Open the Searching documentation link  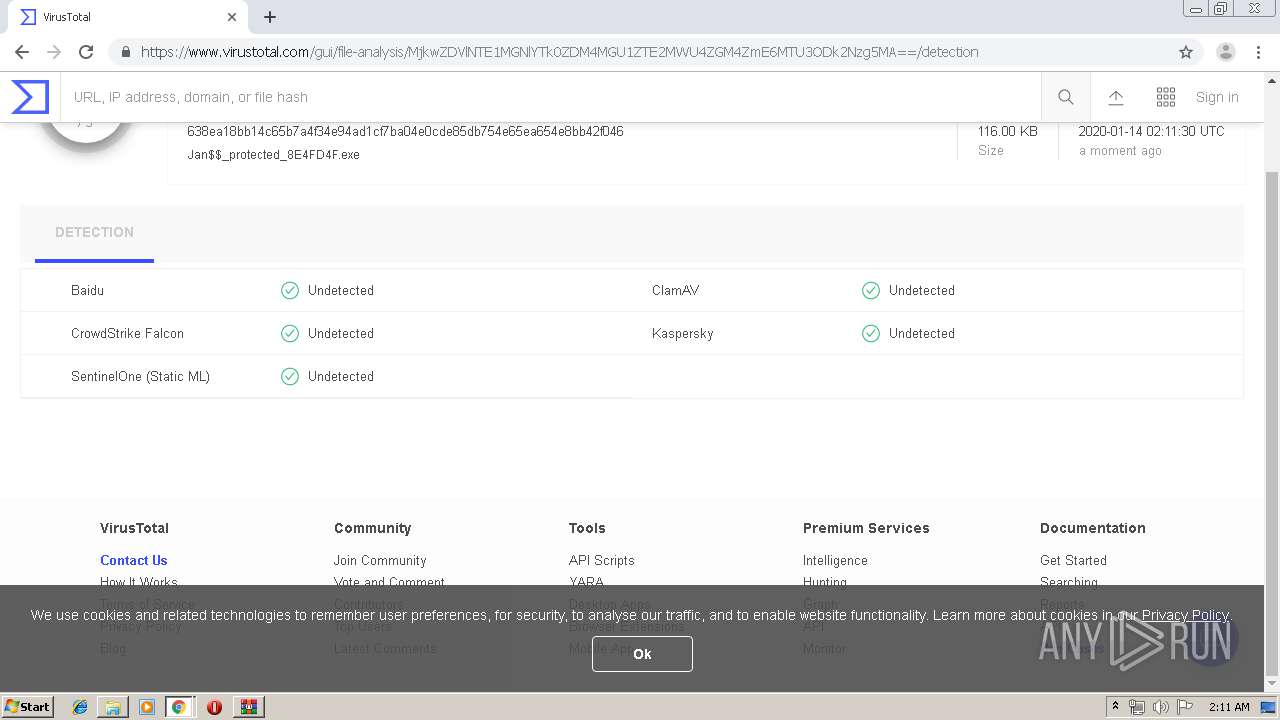pyautogui.click(x=1069, y=581)
